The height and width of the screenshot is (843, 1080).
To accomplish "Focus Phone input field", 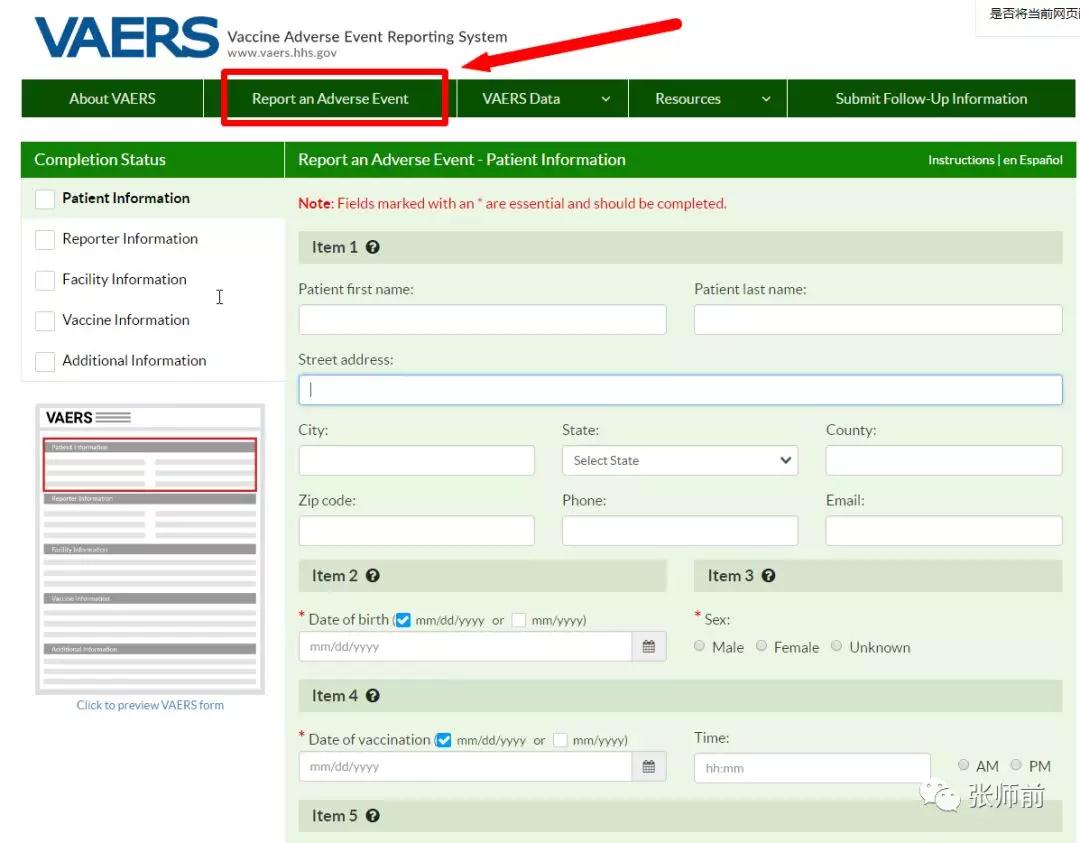I will pos(680,530).
